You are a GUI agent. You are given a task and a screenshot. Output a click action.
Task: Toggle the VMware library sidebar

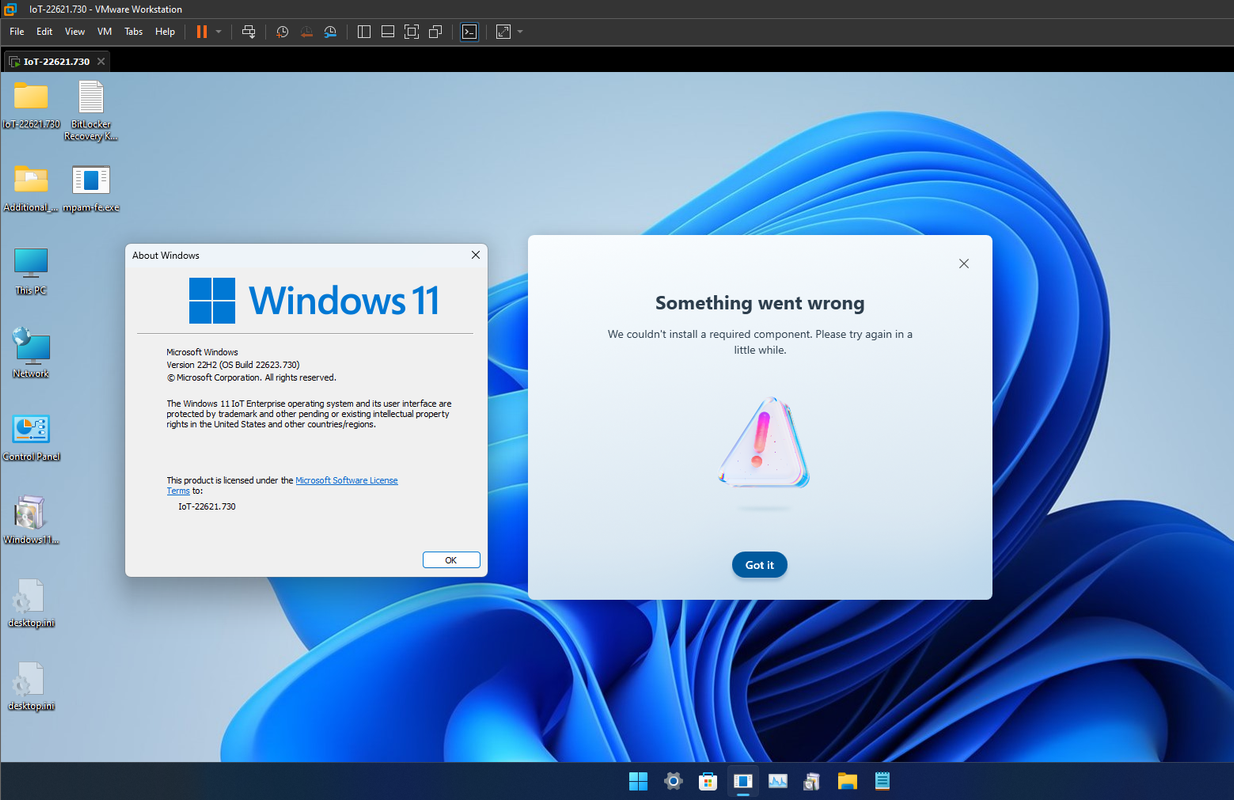point(364,32)
